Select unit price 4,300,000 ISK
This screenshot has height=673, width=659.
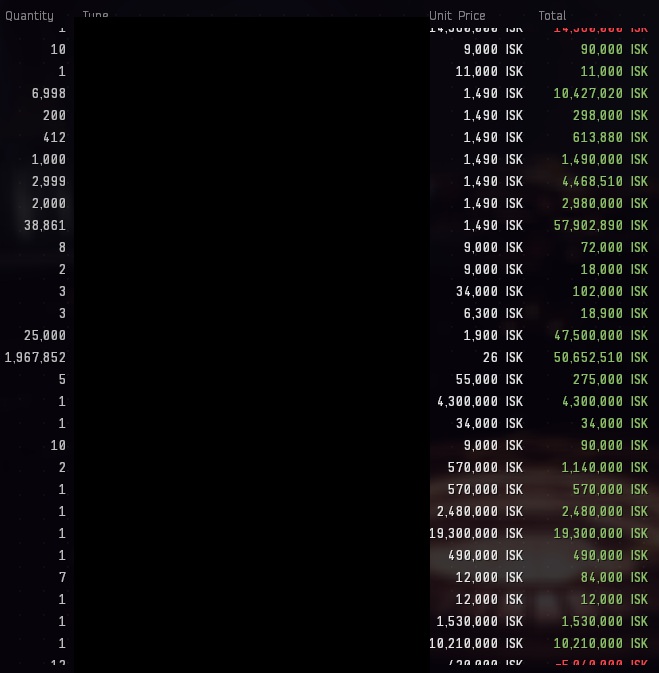point(480,401)
